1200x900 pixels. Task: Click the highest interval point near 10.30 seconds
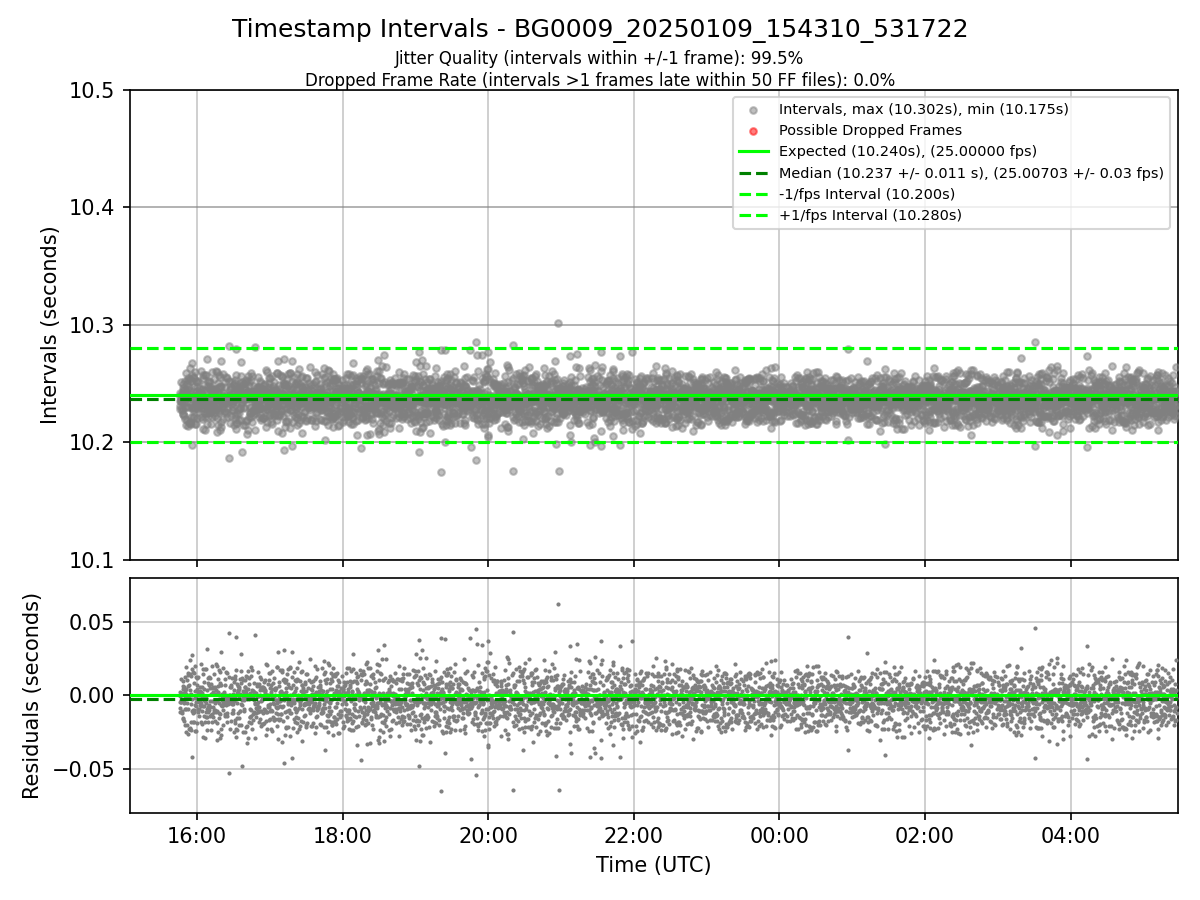point(558,323)
